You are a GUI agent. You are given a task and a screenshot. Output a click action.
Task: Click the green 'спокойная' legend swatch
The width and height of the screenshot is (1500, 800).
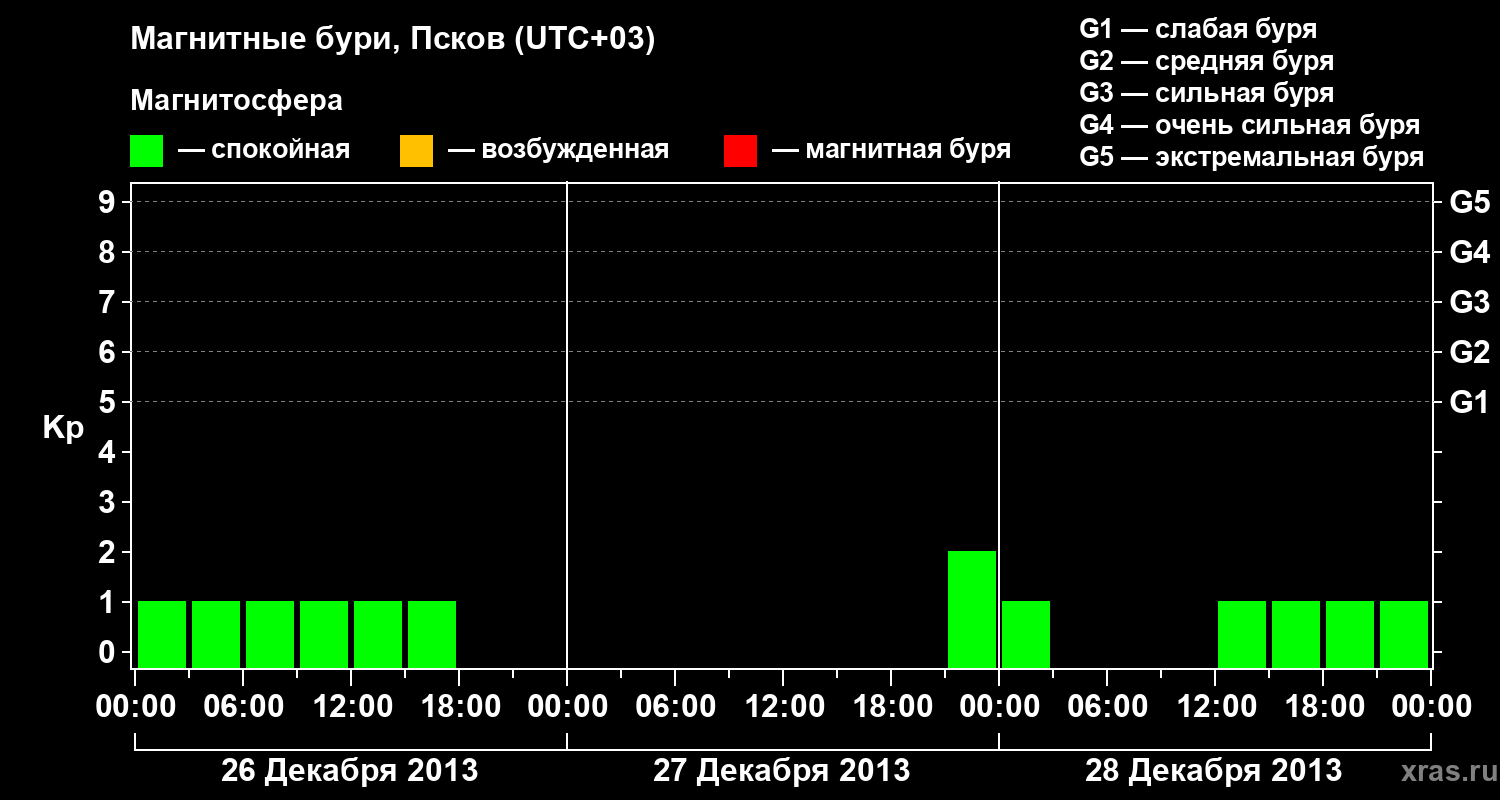pos(146,151)
